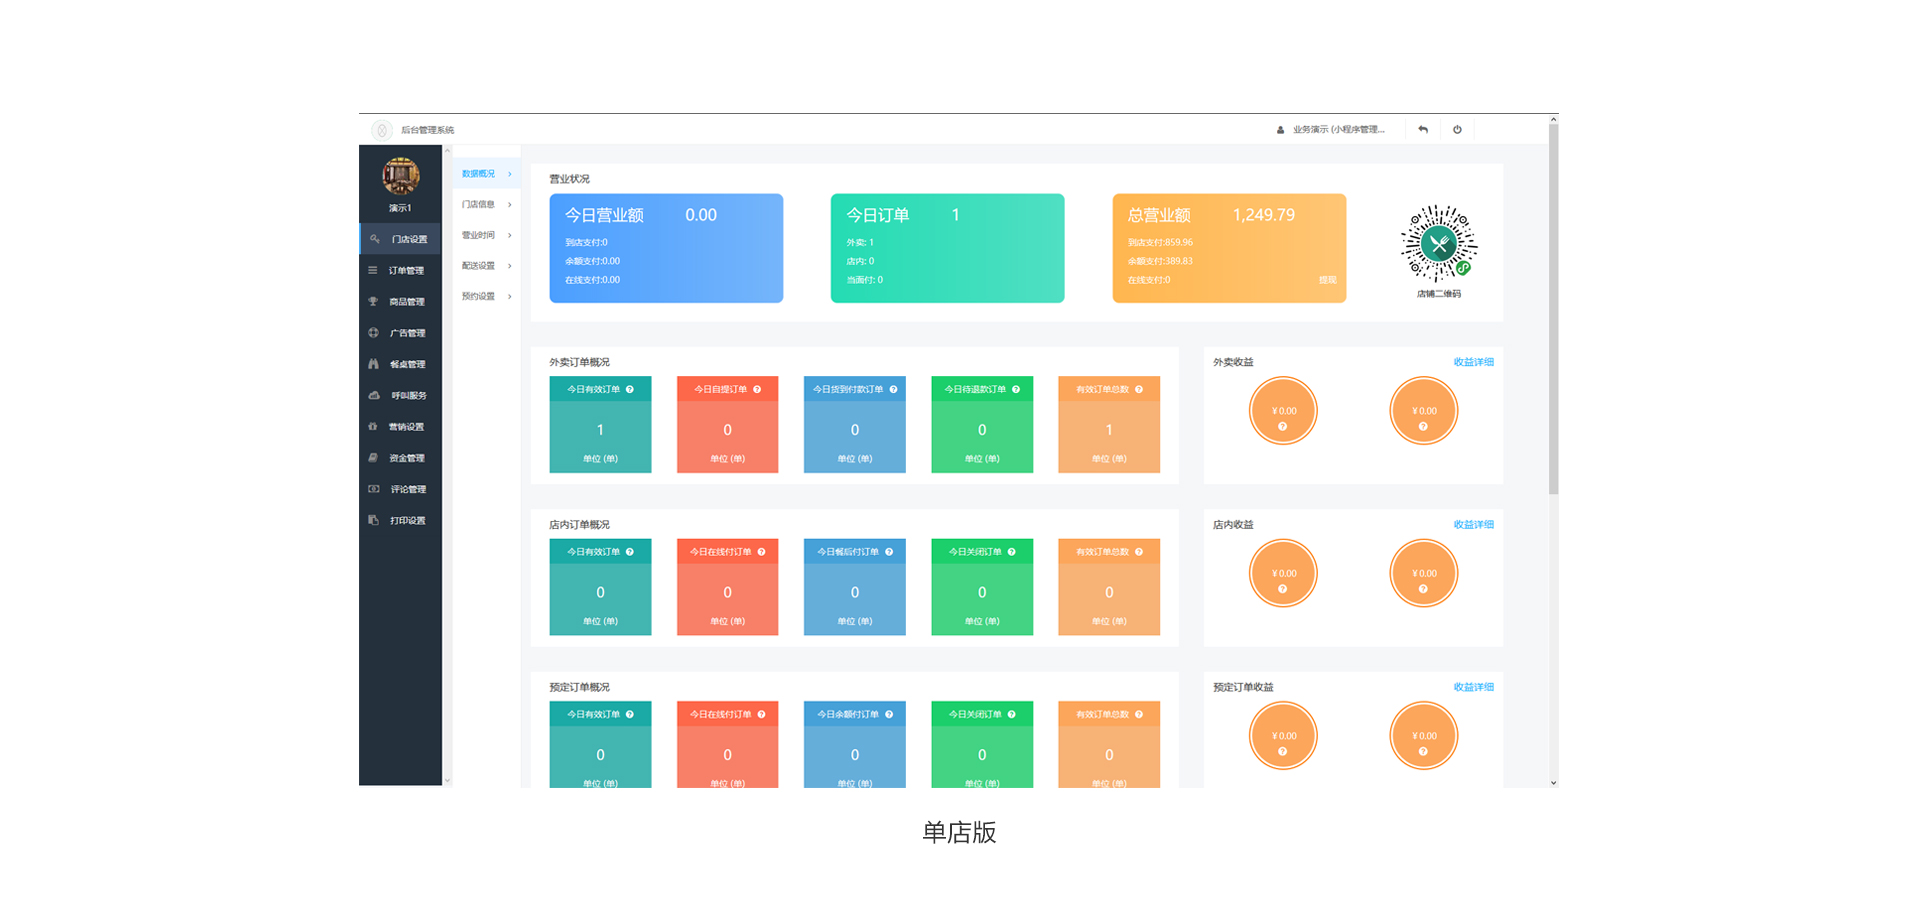Click help icon beside 店内订单概况 今日有效订单

point(630,552)
